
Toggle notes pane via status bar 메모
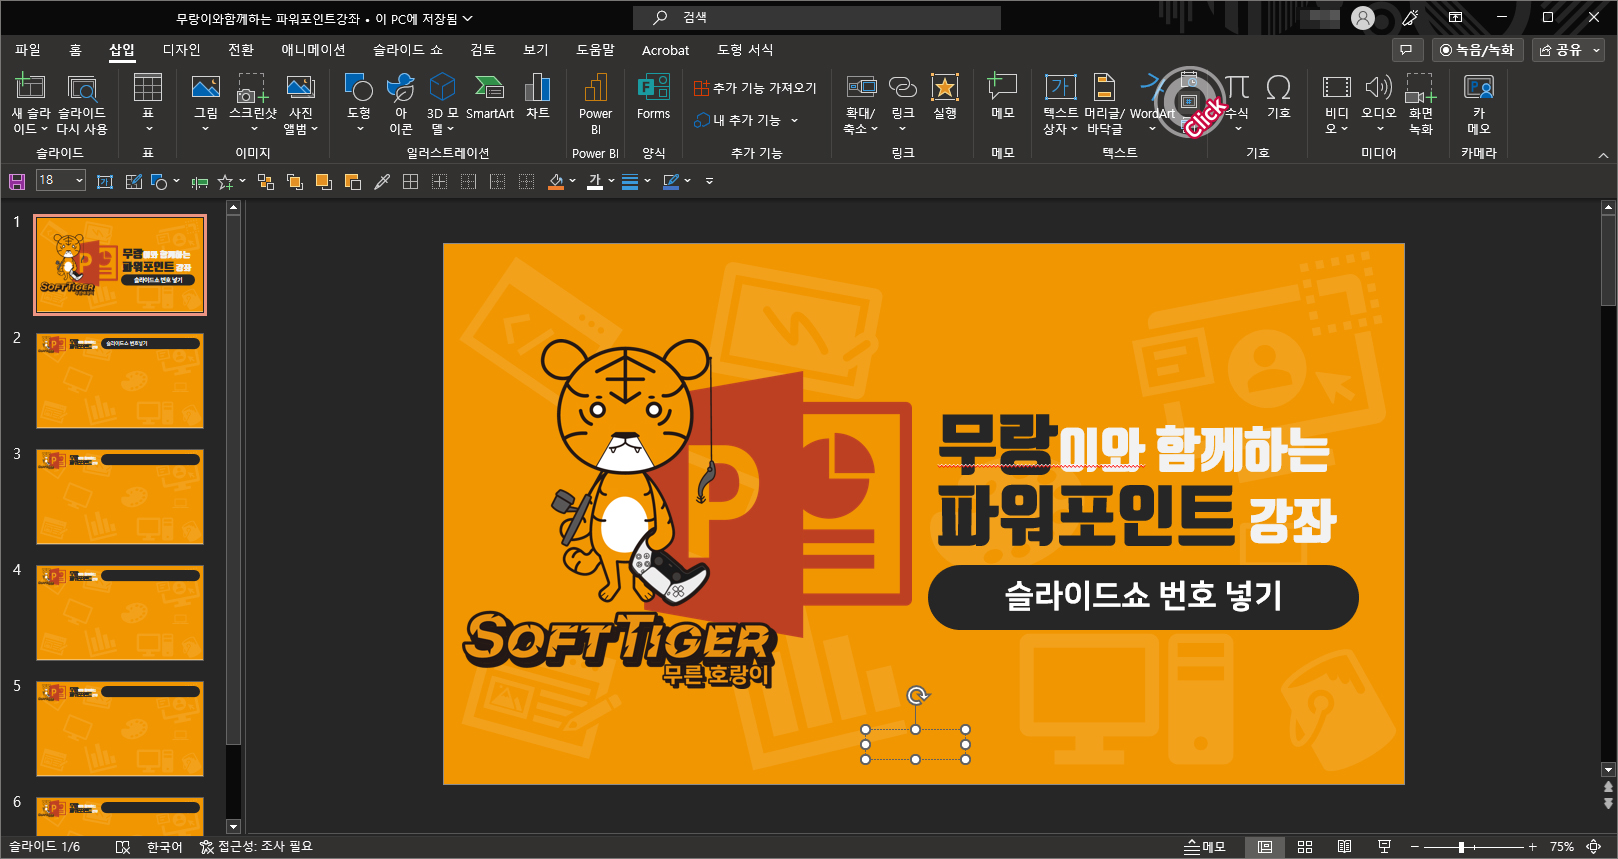pos(1204,847)
